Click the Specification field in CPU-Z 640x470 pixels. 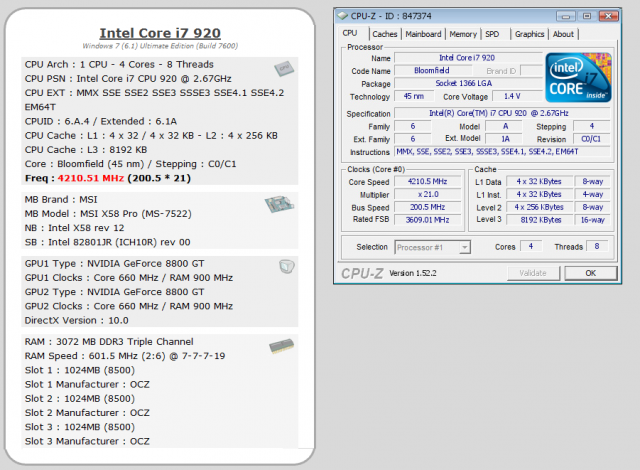(502, 113)
